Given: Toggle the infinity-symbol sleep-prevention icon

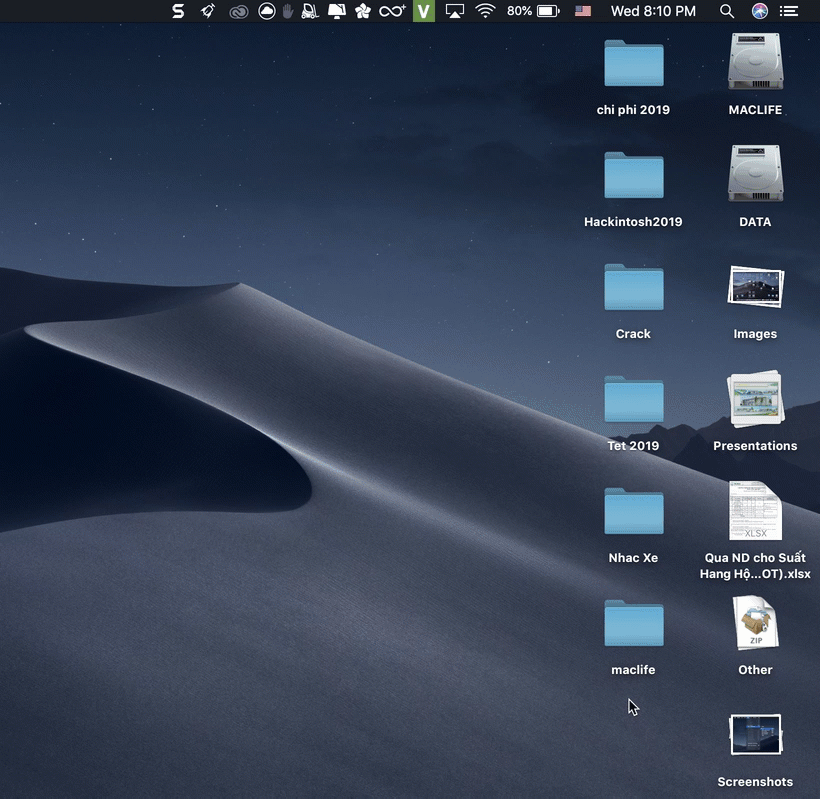Looking at the screenshot, I should (x=391, y=11).
